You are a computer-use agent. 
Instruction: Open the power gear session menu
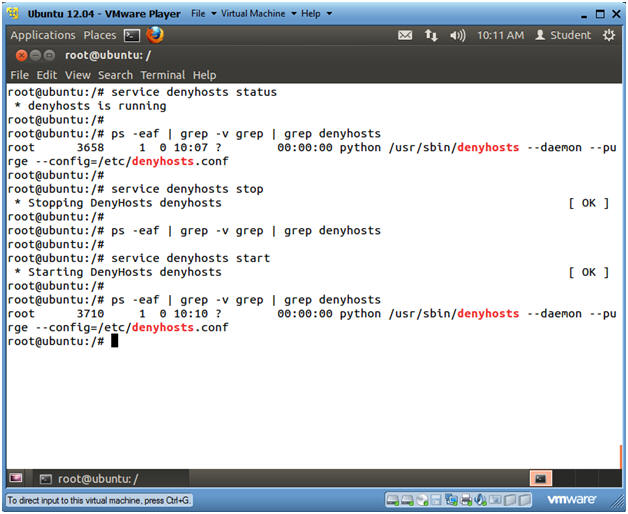coord(609,35)
